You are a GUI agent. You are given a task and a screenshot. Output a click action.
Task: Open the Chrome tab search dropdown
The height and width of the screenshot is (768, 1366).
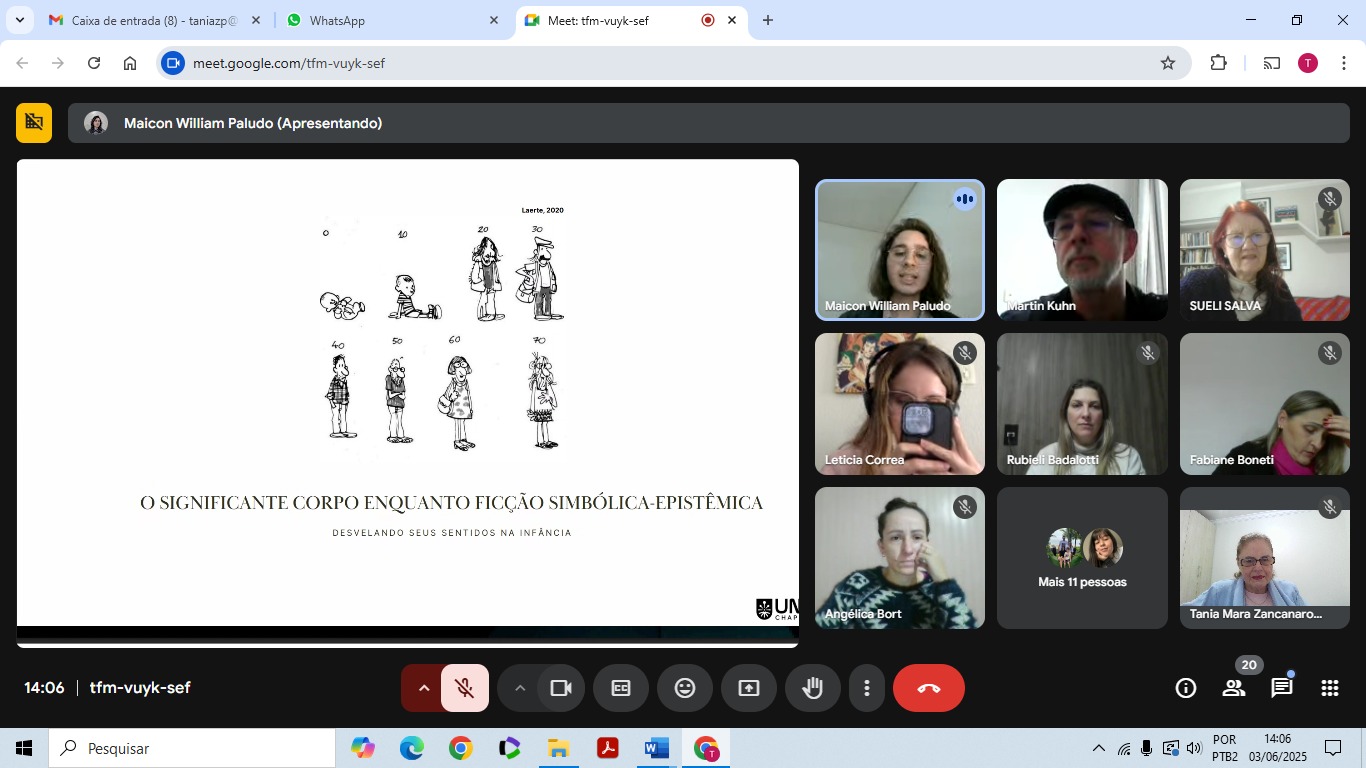pos(19,20)
